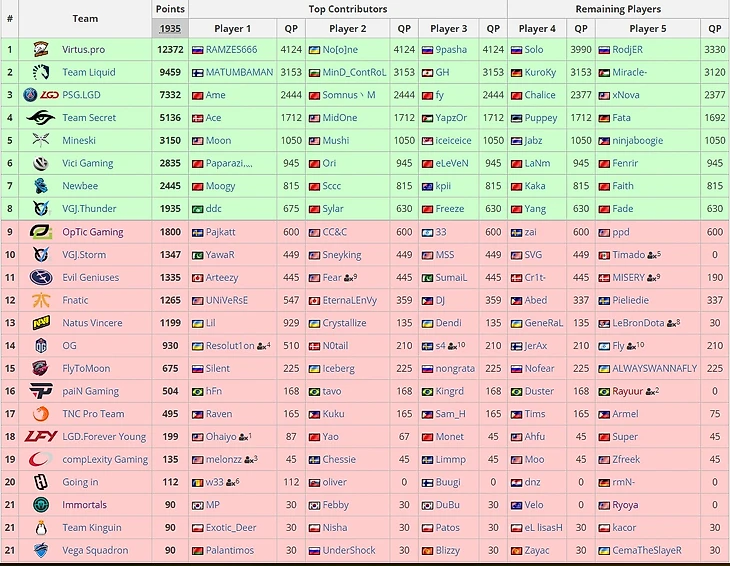Image resolution: width=730 pixels, height=566 pixels.
Task: Open the Mineski team link
Action: [x=79, y=140]
